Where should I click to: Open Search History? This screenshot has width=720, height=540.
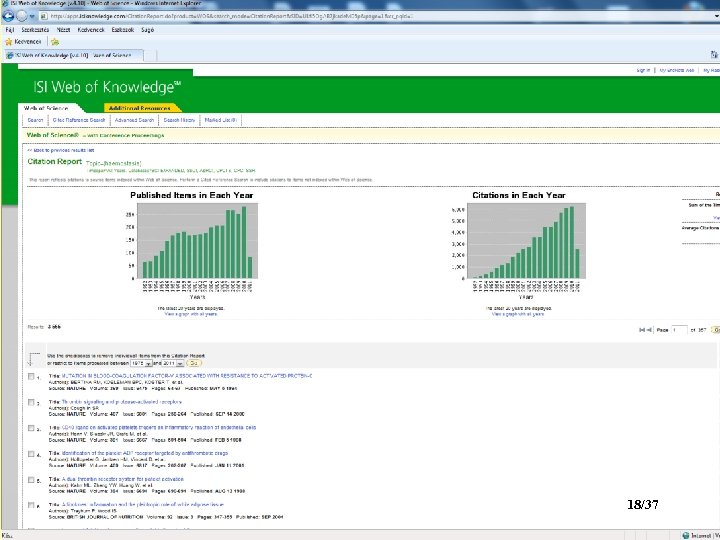[x=179, y=120]
